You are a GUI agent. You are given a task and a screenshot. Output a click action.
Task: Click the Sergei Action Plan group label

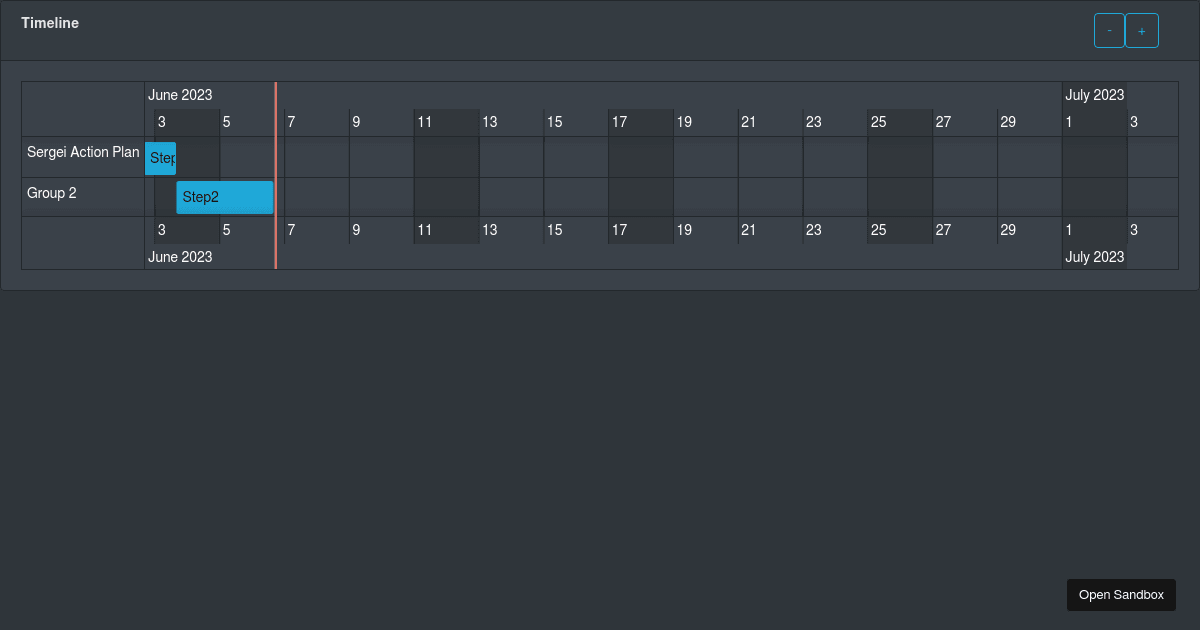[x=83, y=153]
